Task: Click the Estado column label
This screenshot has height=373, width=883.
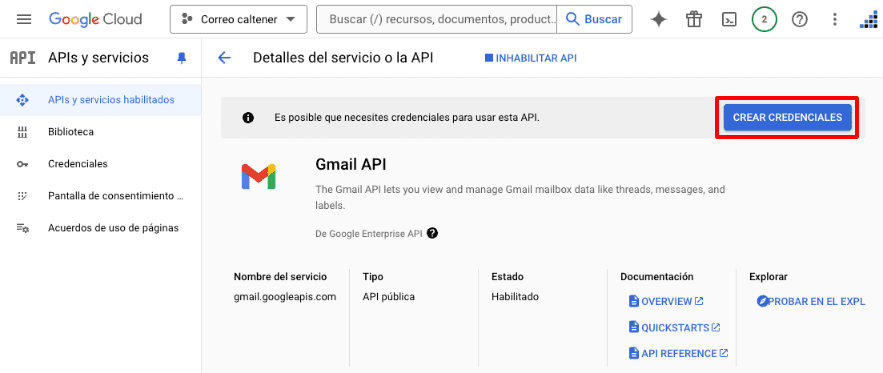Action: coord(507,277)
